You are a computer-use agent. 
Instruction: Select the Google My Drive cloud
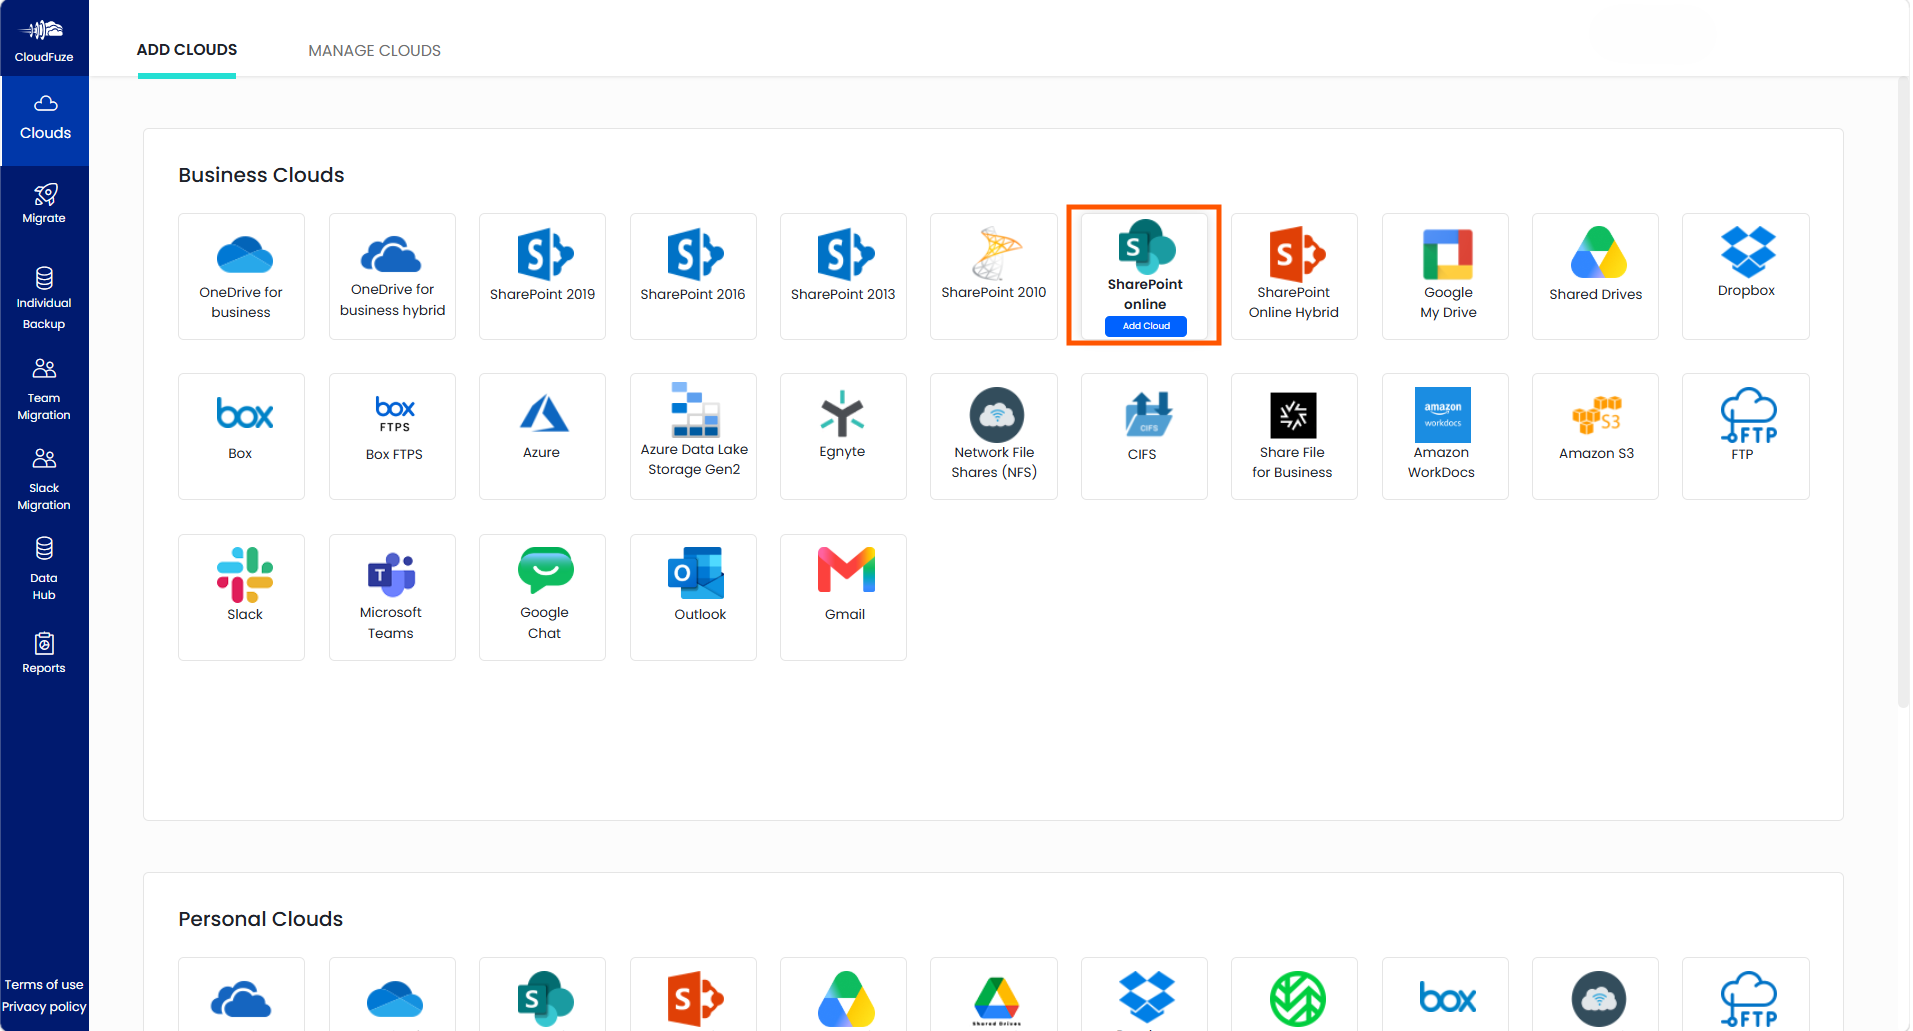pos(1445,276)
